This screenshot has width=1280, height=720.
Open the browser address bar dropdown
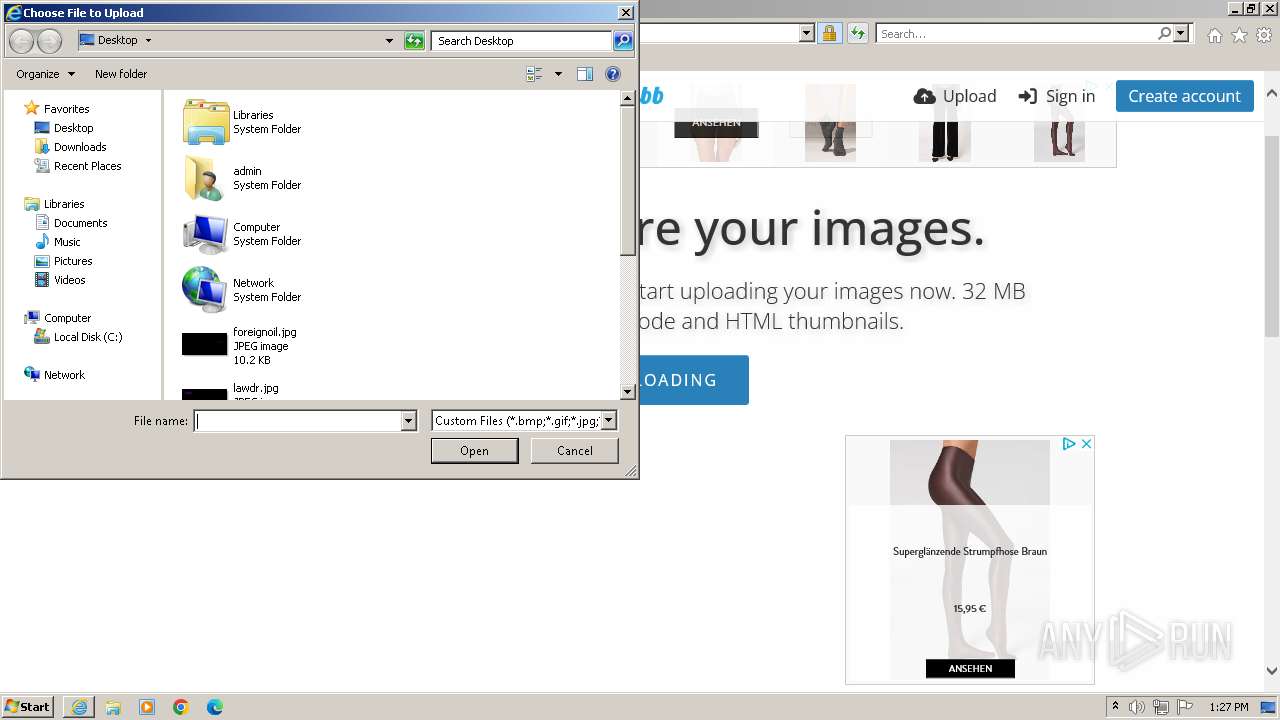pyautogui.click(x=807, y=33)
